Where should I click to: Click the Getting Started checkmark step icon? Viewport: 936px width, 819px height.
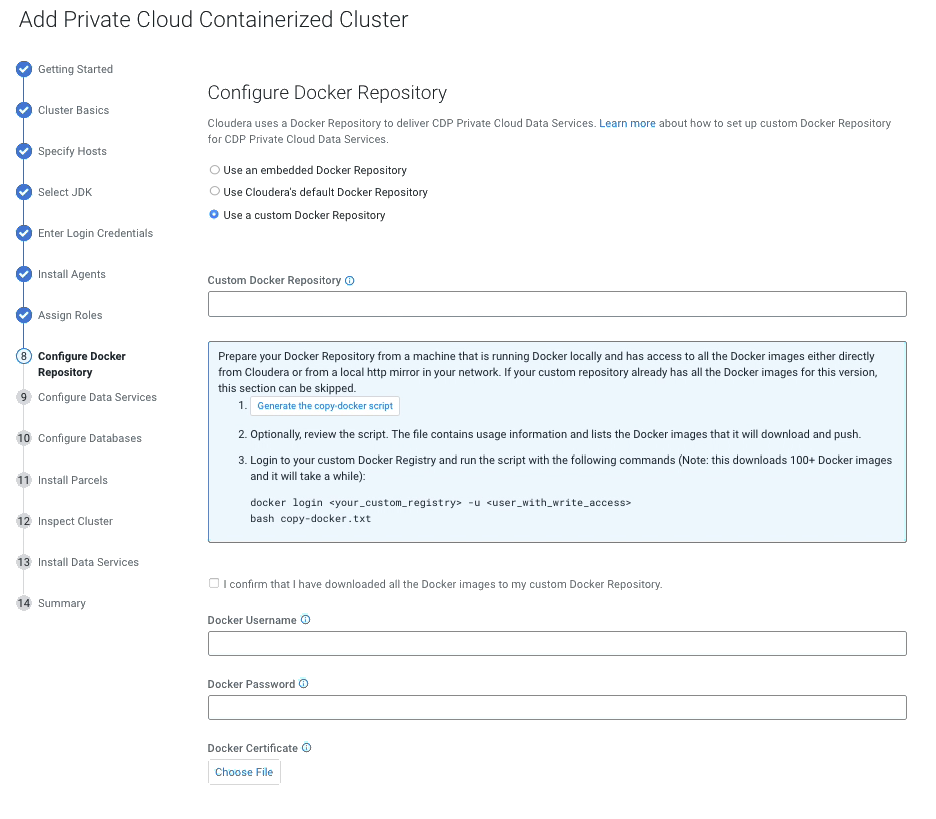pos(24,70)
